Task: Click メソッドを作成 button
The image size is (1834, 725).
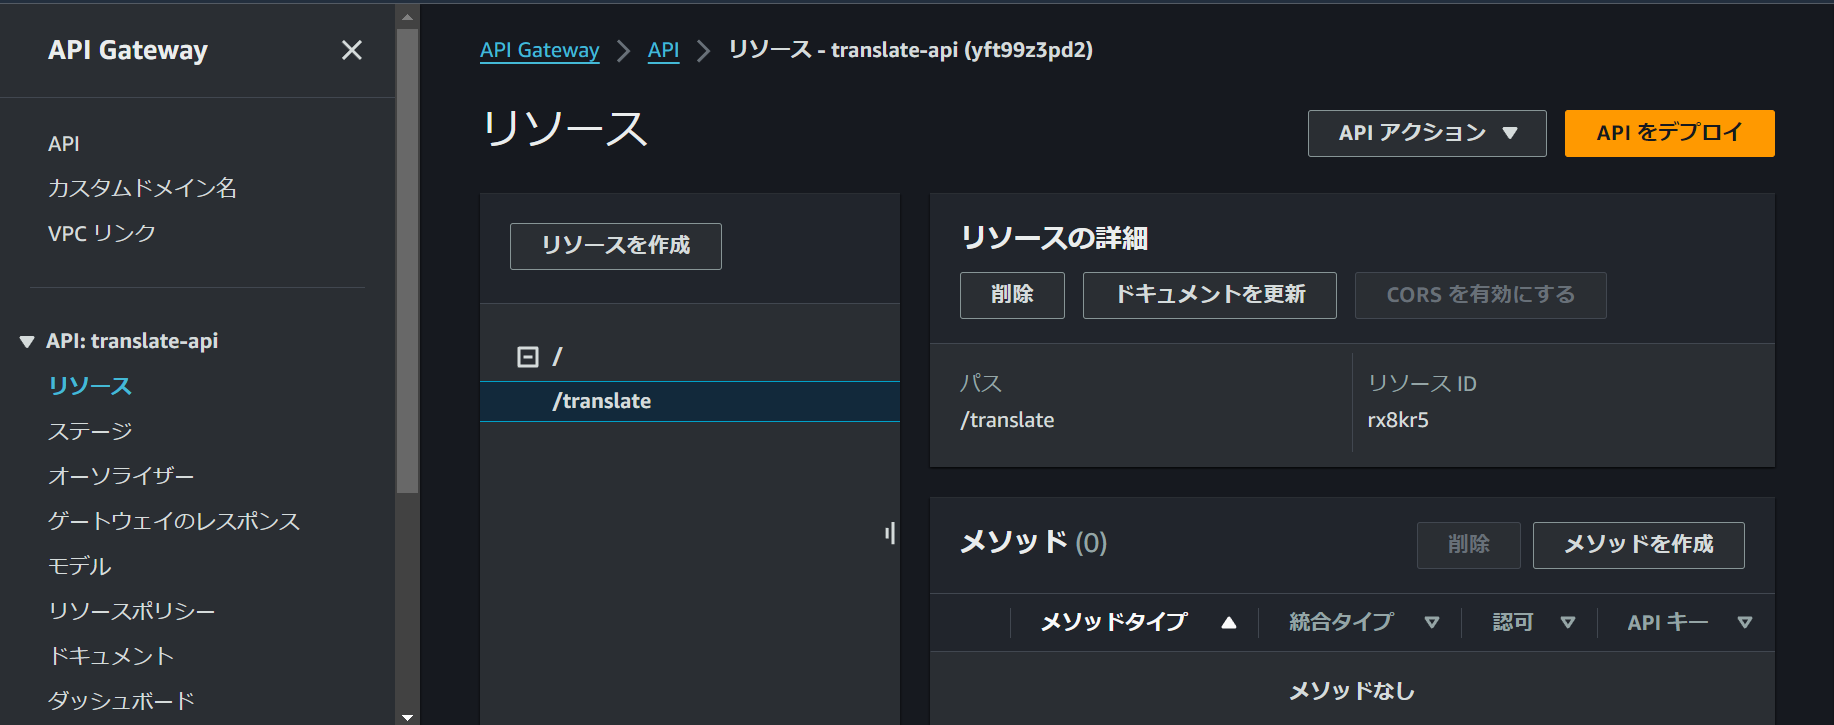Action: 1639,545
